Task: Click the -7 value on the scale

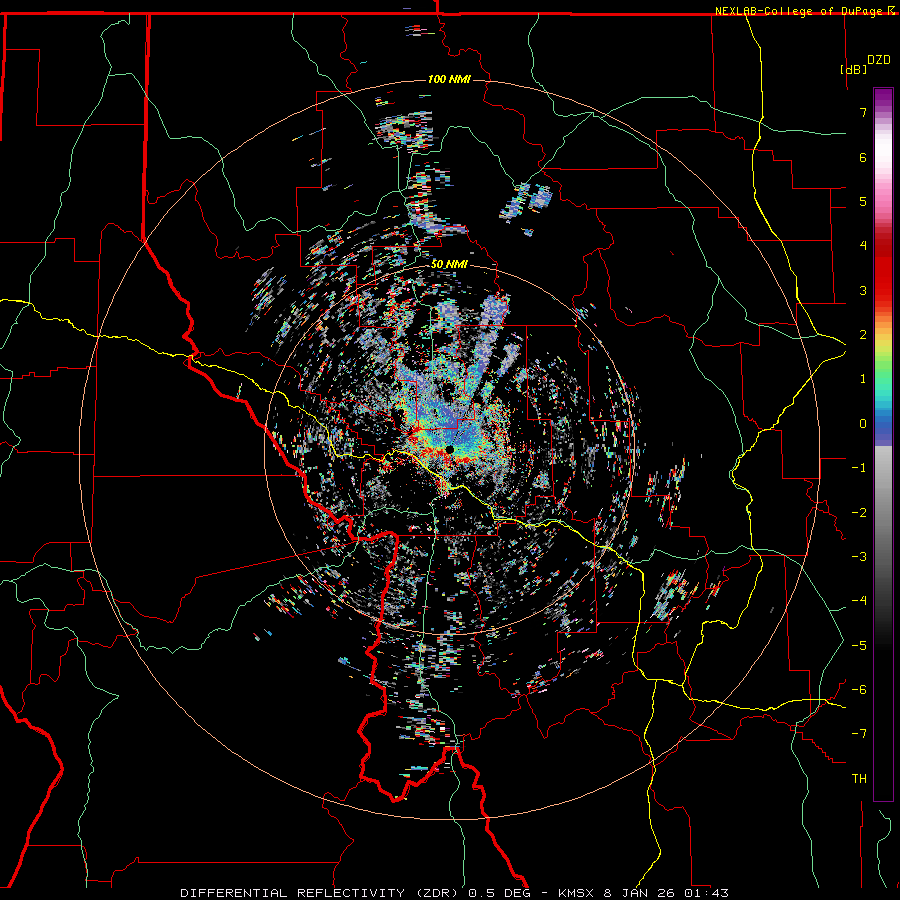Action: 859,734
